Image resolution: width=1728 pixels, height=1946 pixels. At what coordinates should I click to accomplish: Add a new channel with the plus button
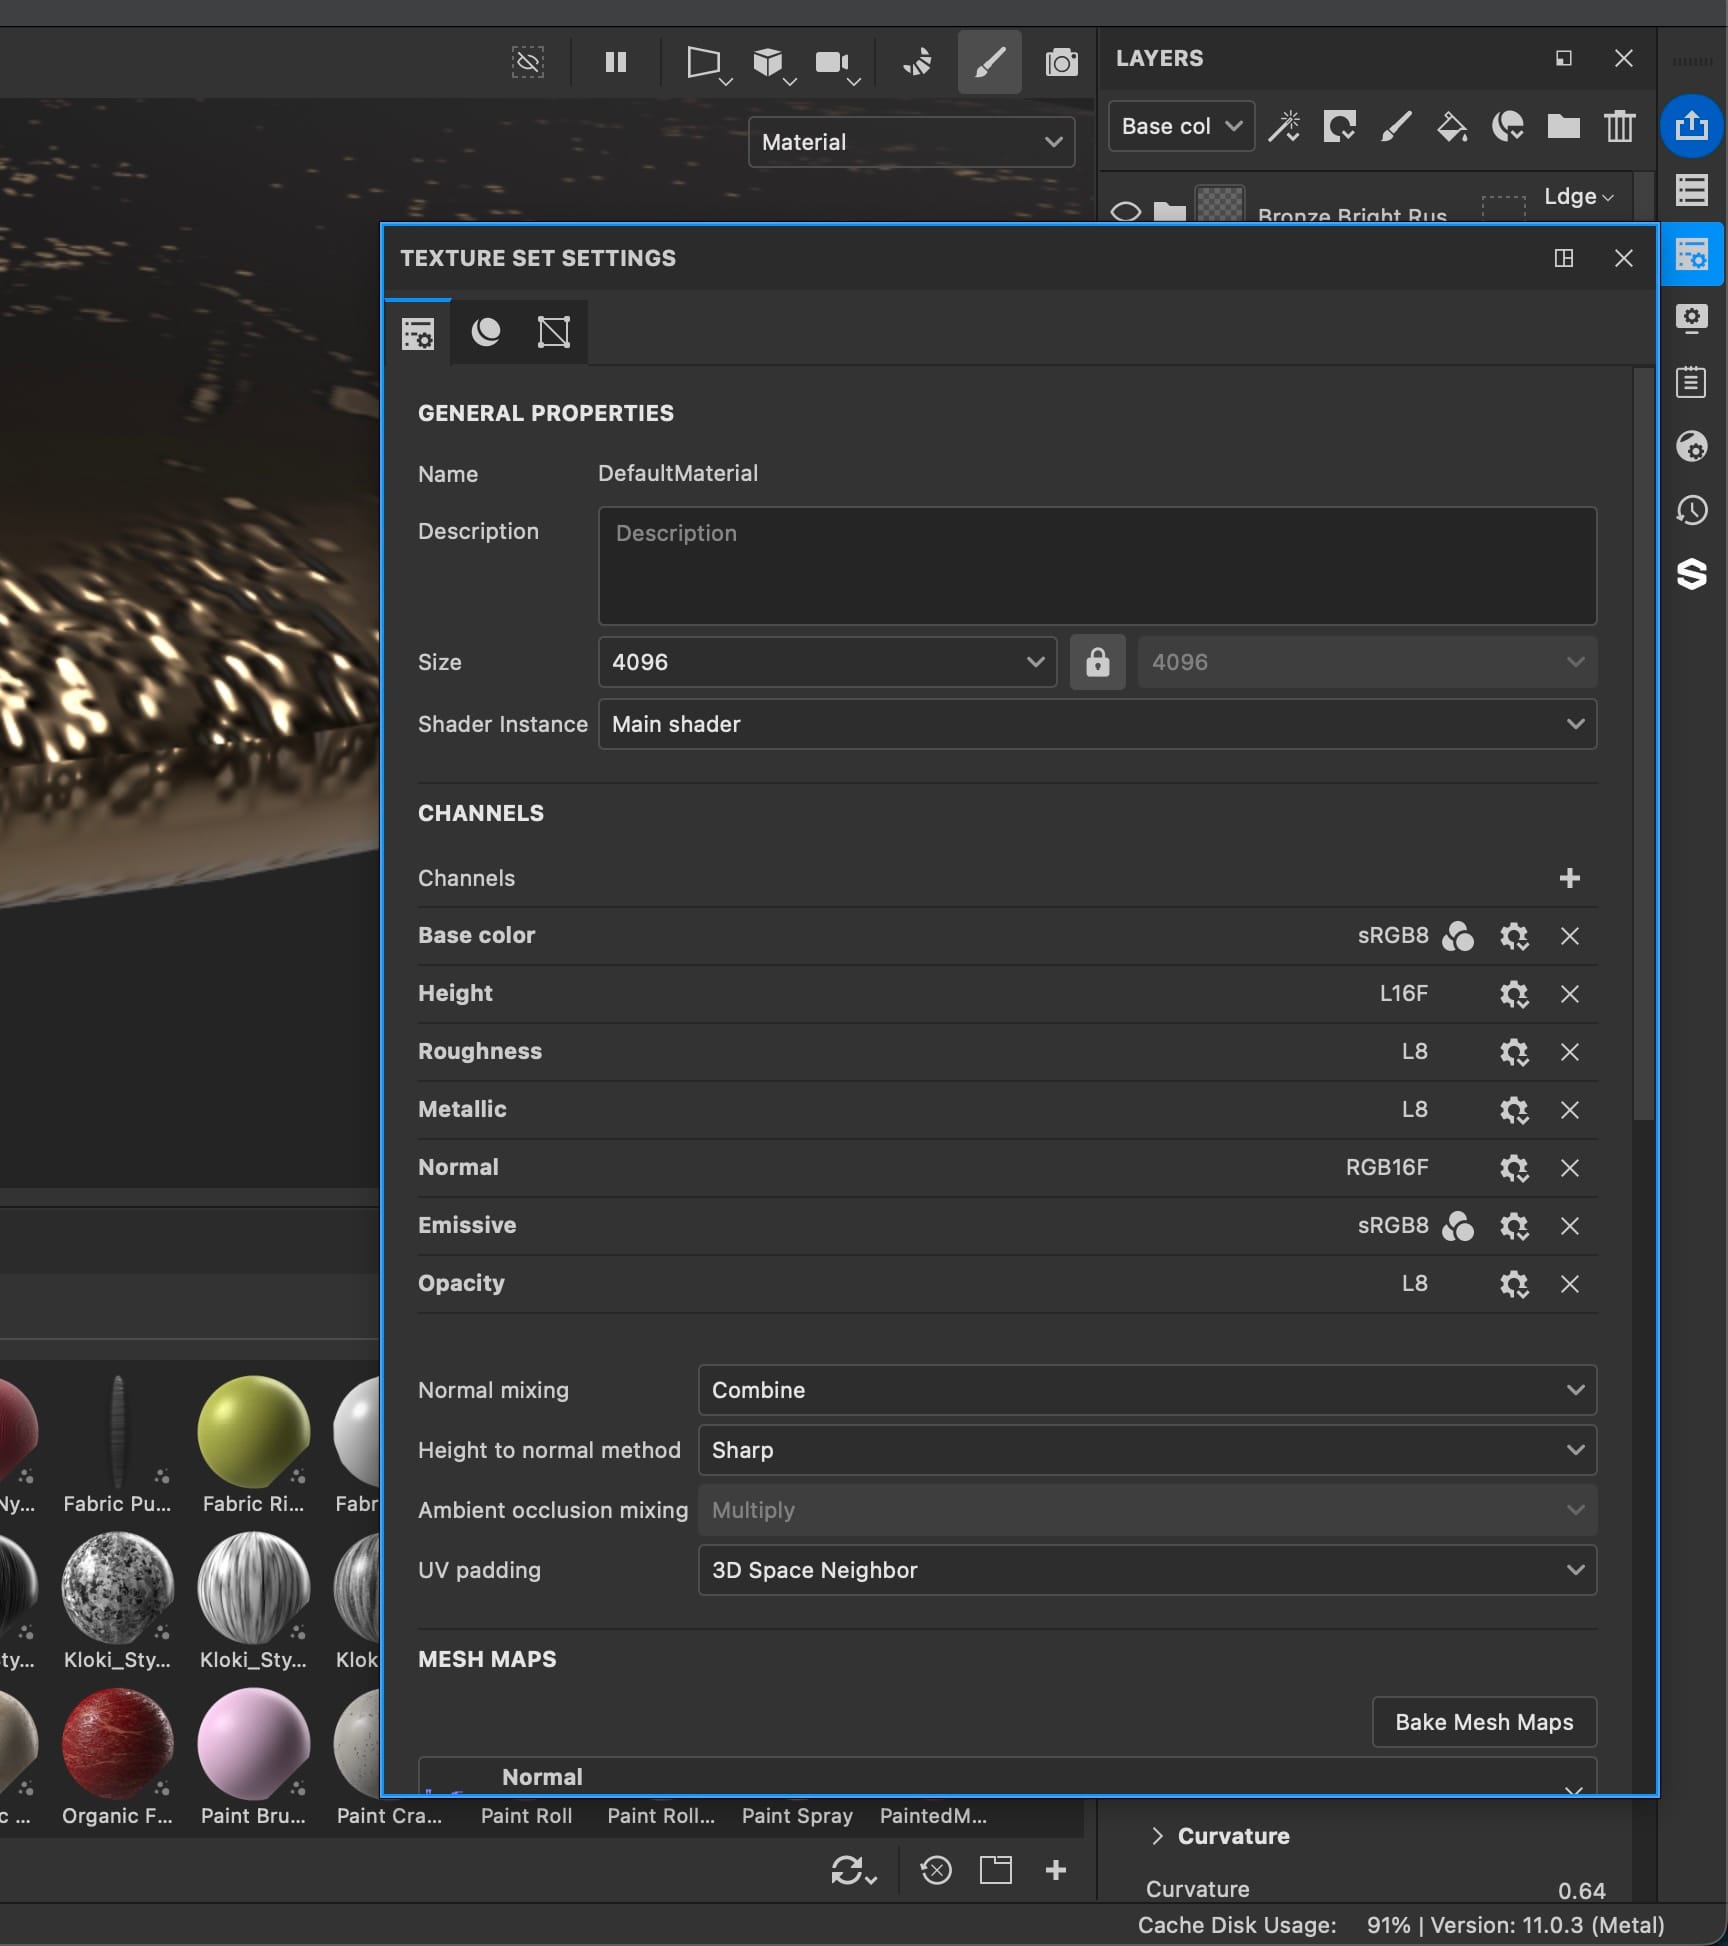point(1570,878)
